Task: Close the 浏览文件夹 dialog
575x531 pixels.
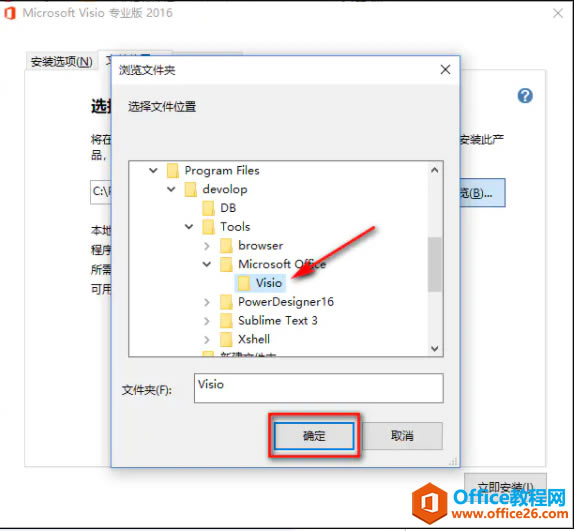Action: click(x=445, y=69)
